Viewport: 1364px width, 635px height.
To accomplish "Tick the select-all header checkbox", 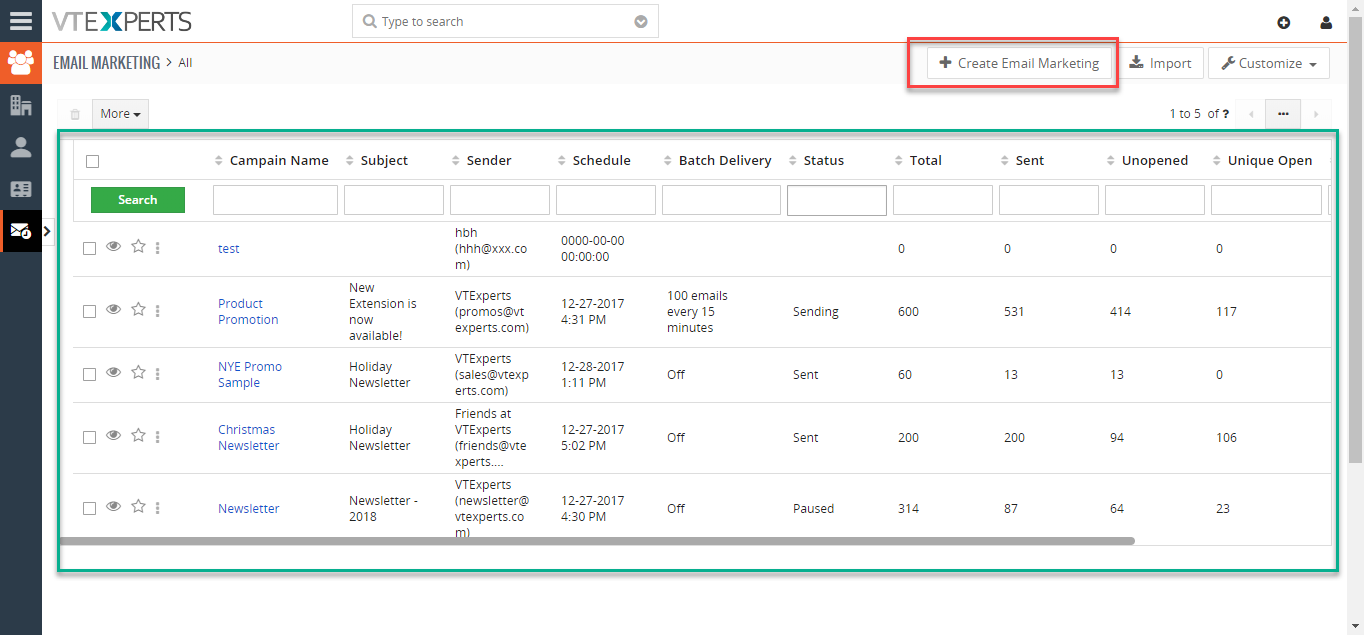I will pos(93,161).
